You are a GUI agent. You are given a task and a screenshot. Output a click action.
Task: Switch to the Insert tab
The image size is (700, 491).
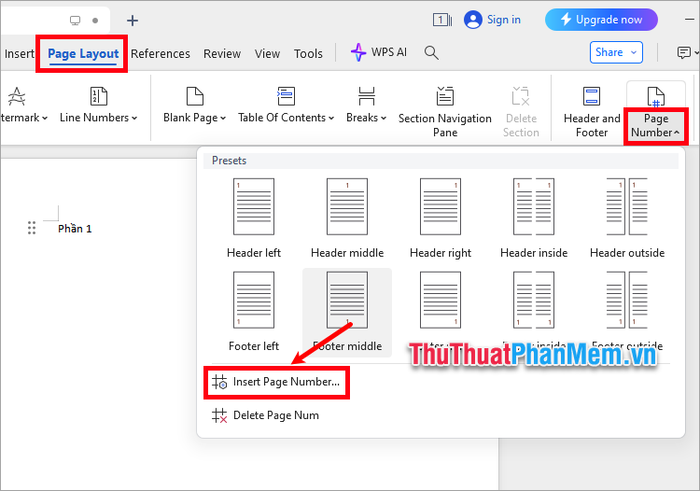pyautogui.click(x=19, y=54)
